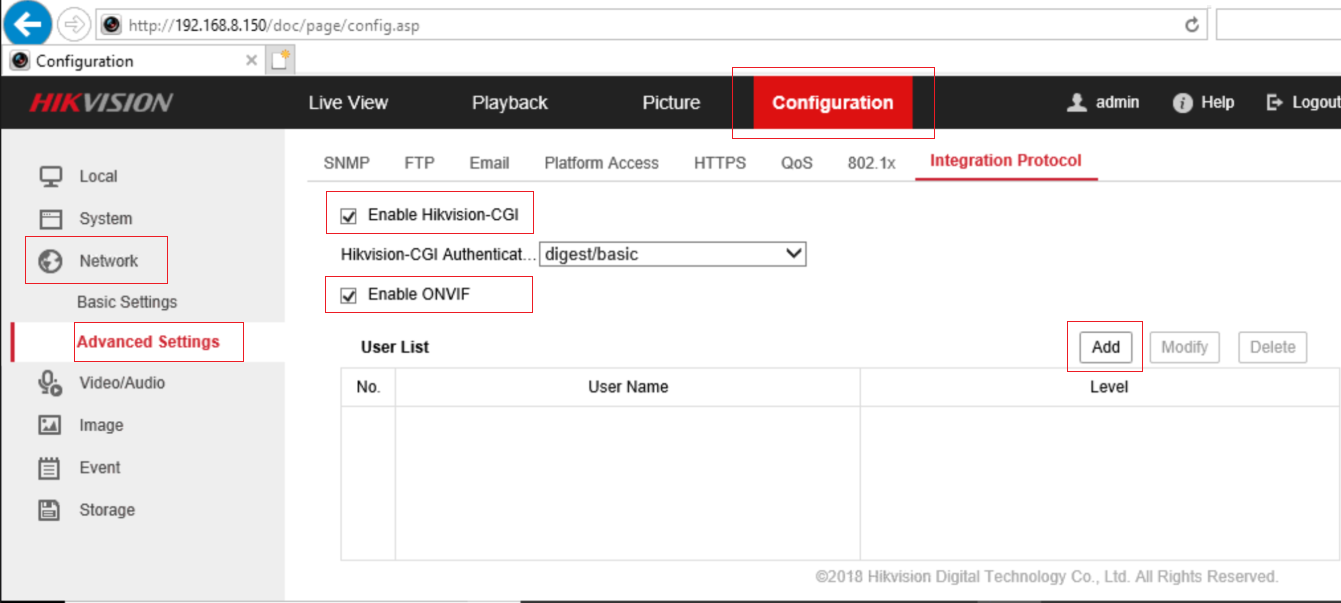
Task: Click the System window icon in sidebar
Action: pos(50,219)
